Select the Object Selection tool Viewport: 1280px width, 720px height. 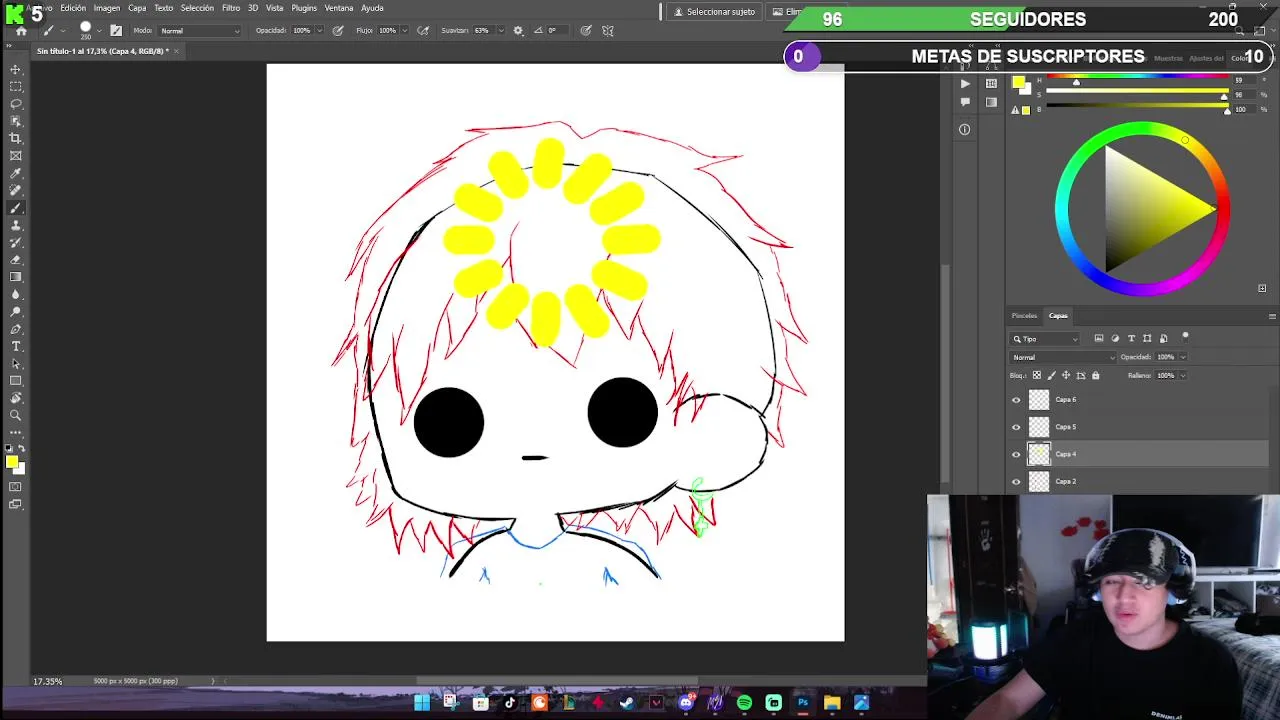[x=16, y=121]
